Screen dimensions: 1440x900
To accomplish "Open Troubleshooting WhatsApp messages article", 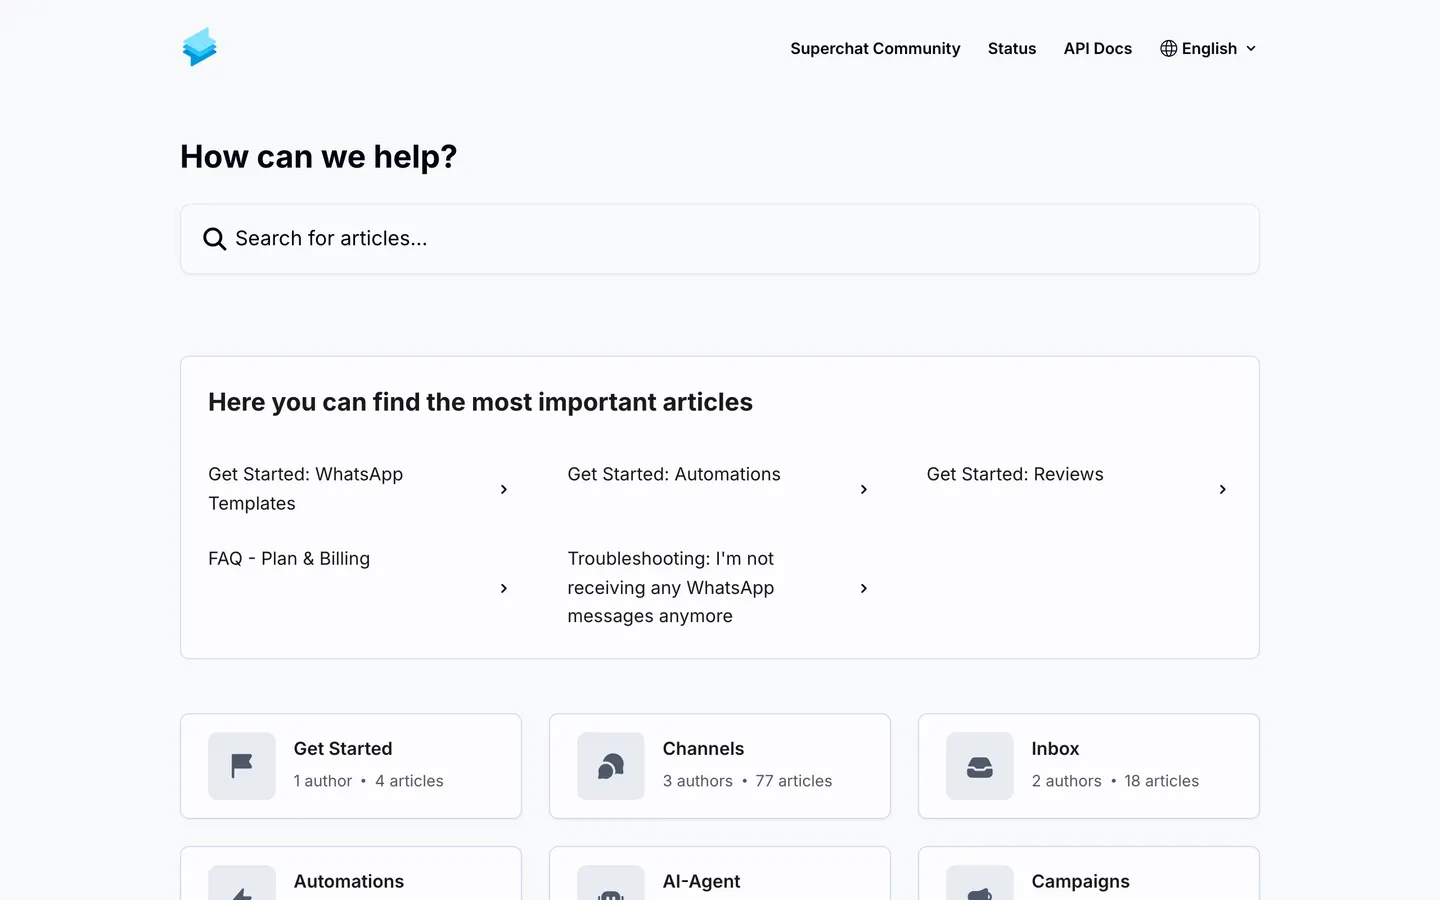I will pos(671,588).
